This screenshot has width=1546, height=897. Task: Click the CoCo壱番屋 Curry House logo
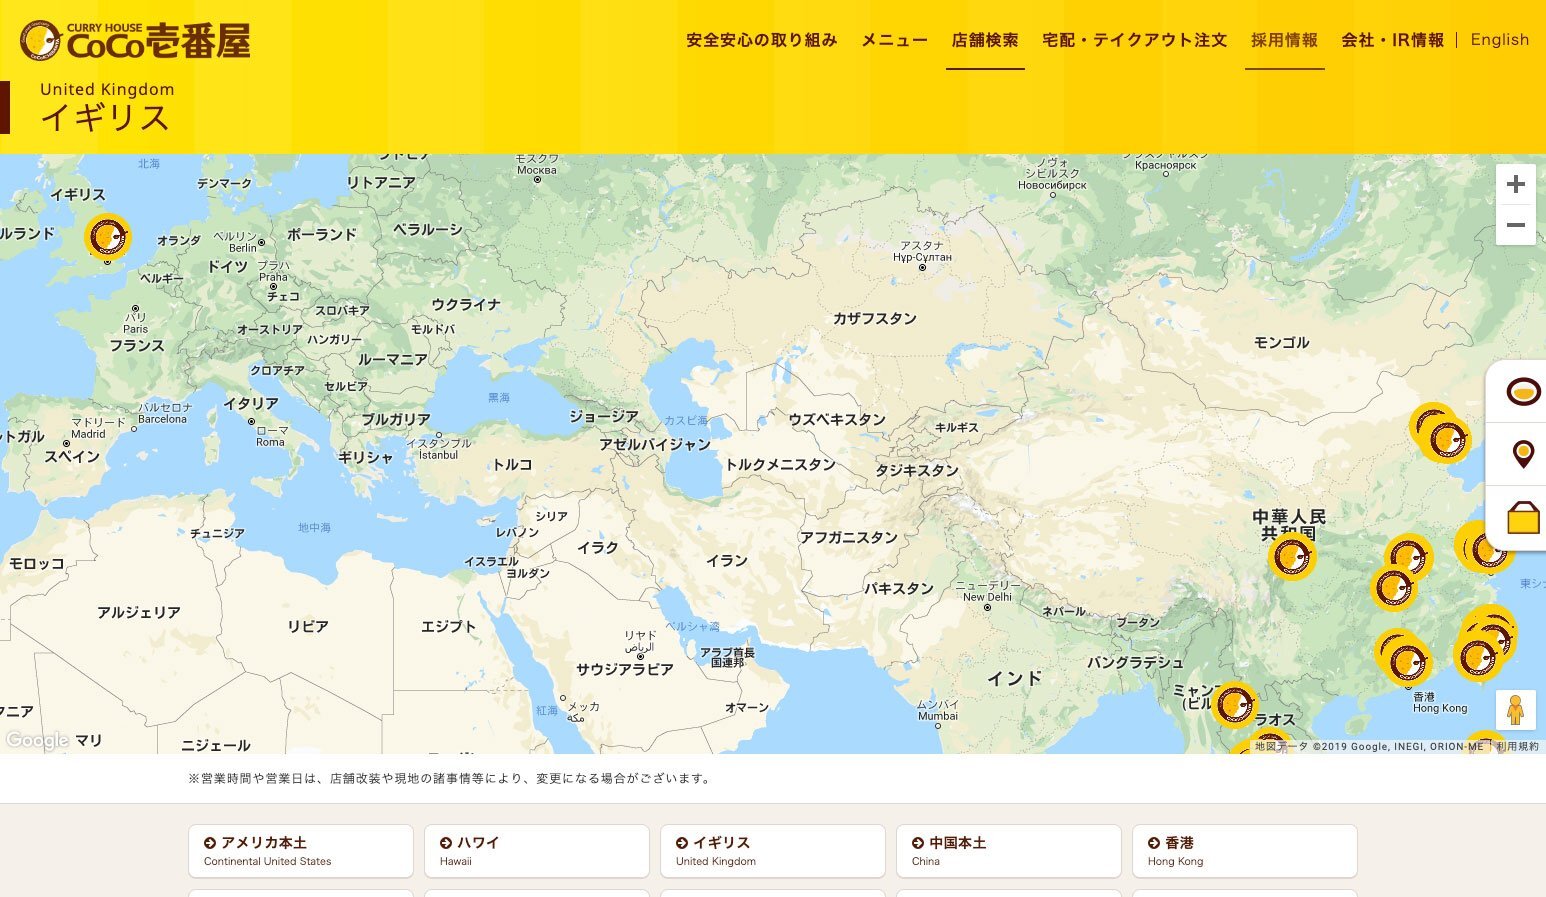tap(135, 40)
